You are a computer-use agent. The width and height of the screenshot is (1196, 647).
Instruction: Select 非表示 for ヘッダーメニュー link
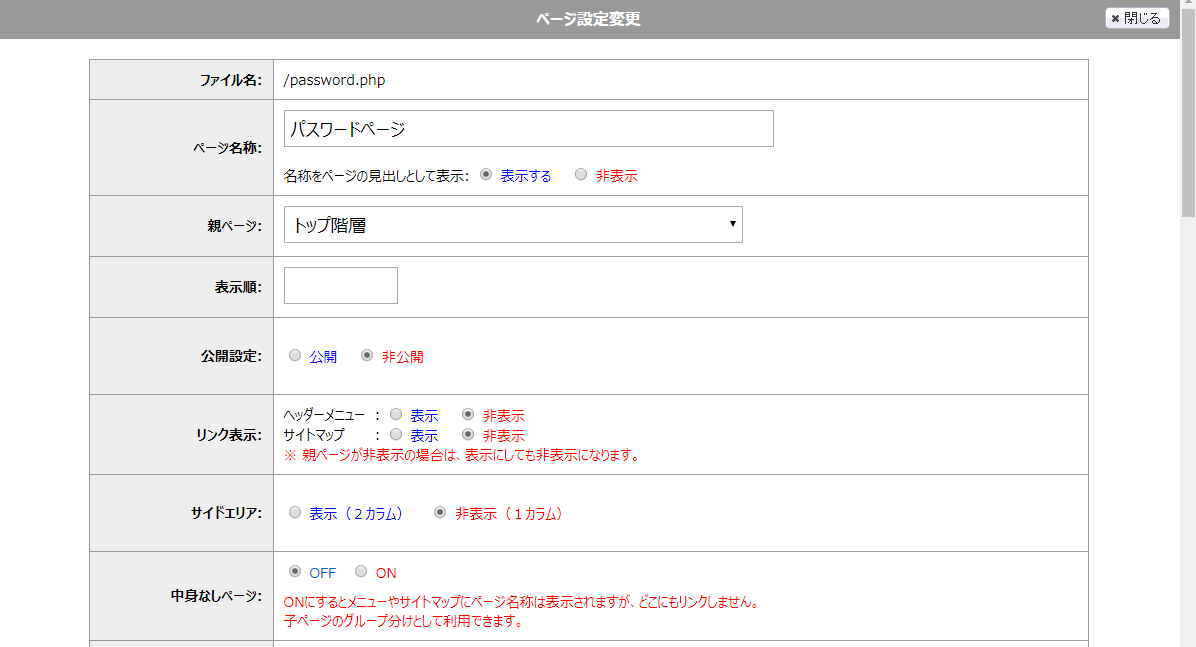[468, 414]
